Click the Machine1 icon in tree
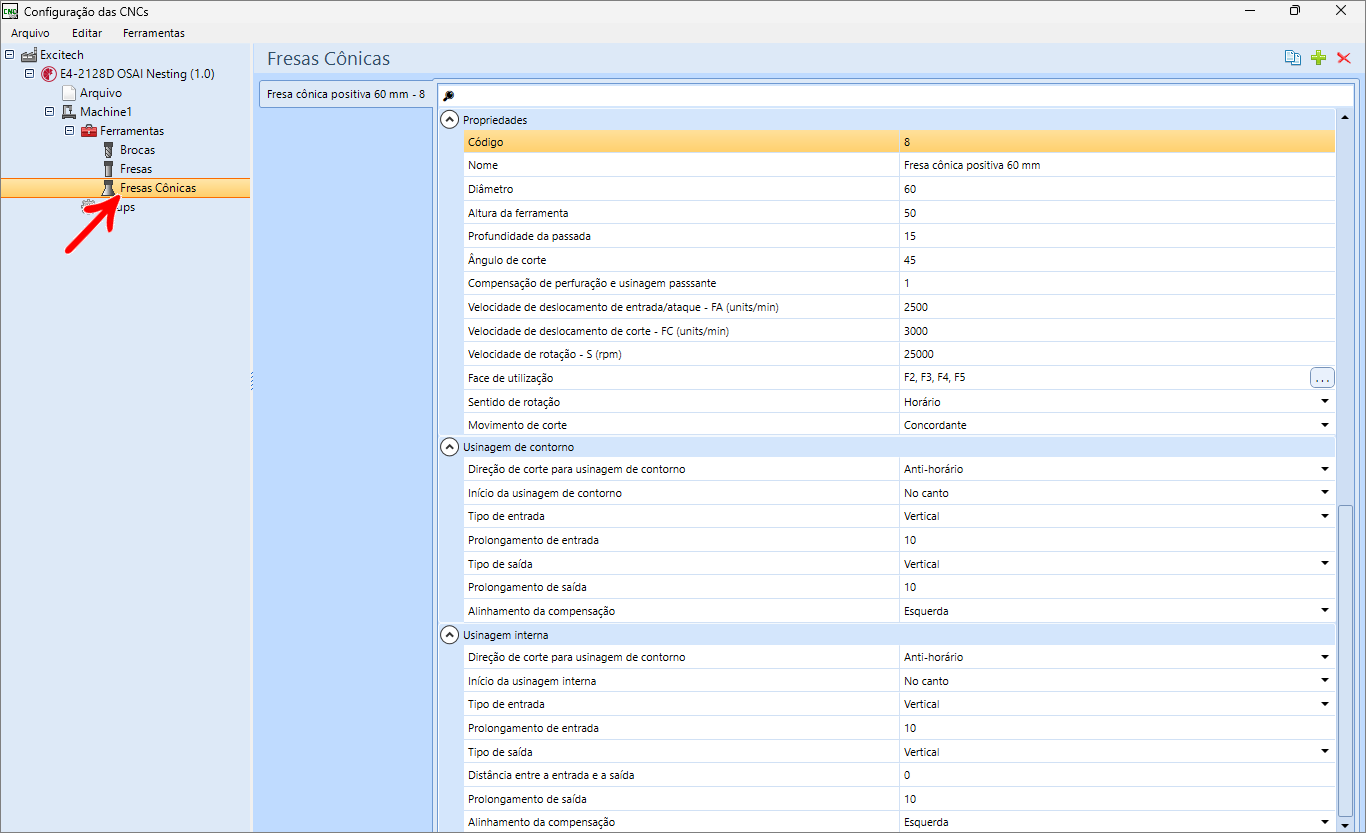Image resolution: width=1366 pixels, height=833 pixels. click(x=69, y=112)
